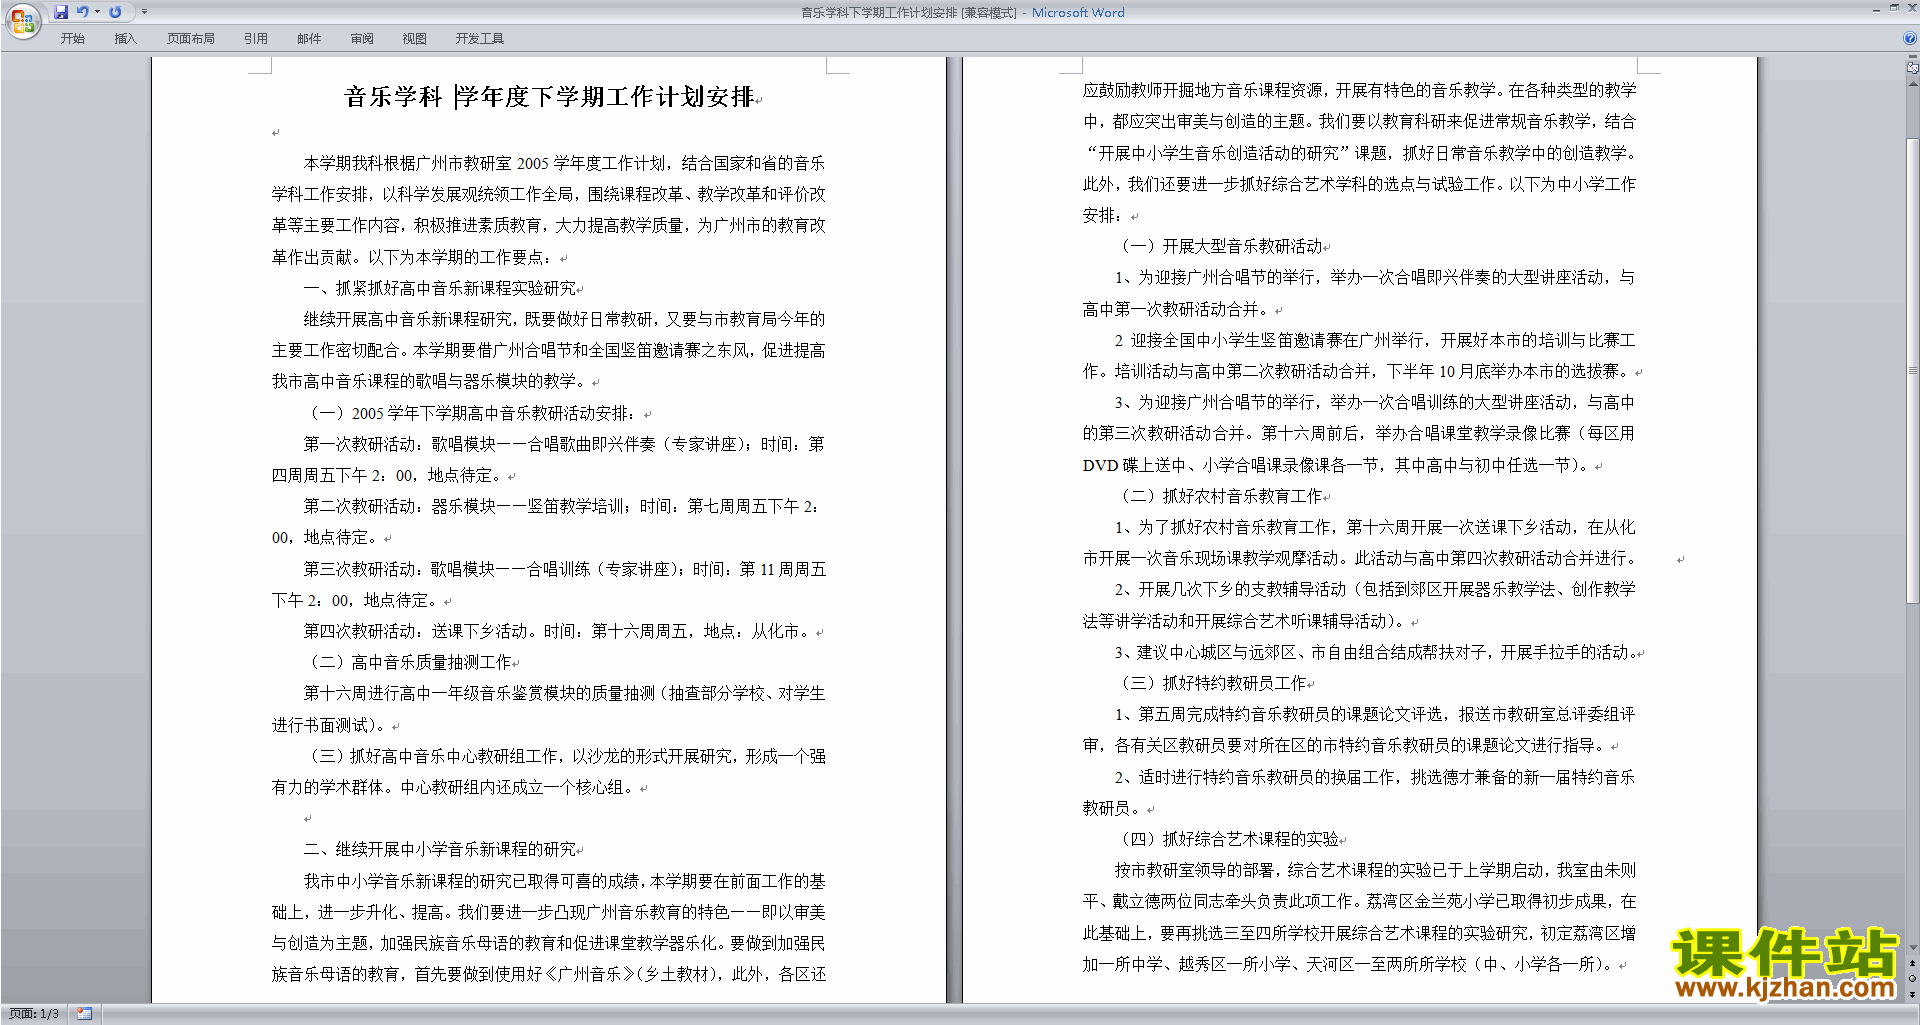Click the line 3、建议中心城区与远郊区
This screenshot has height=1025, width=1920.
point(1375,652)
